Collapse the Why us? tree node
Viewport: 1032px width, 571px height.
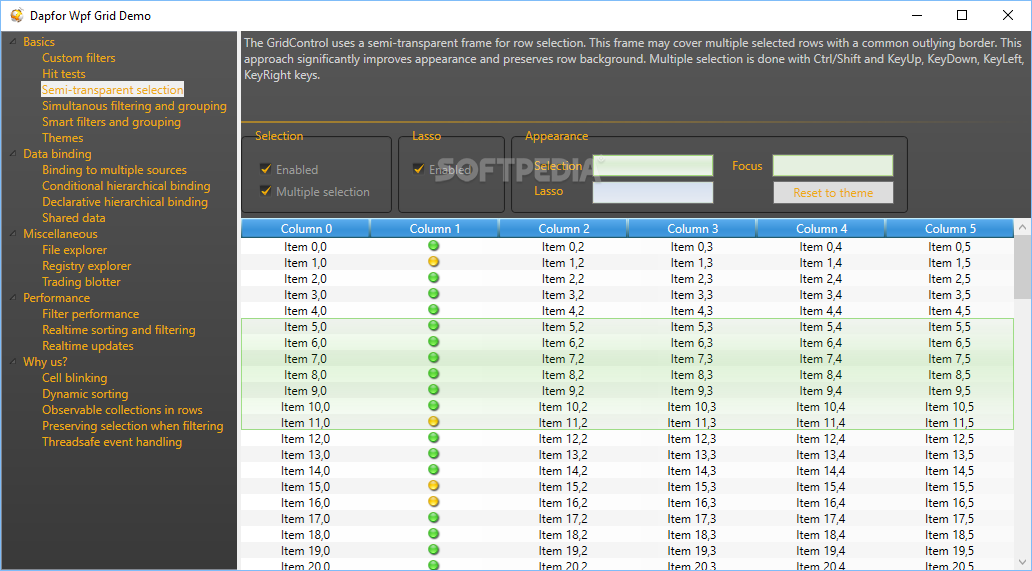click(x=13, y=362)
